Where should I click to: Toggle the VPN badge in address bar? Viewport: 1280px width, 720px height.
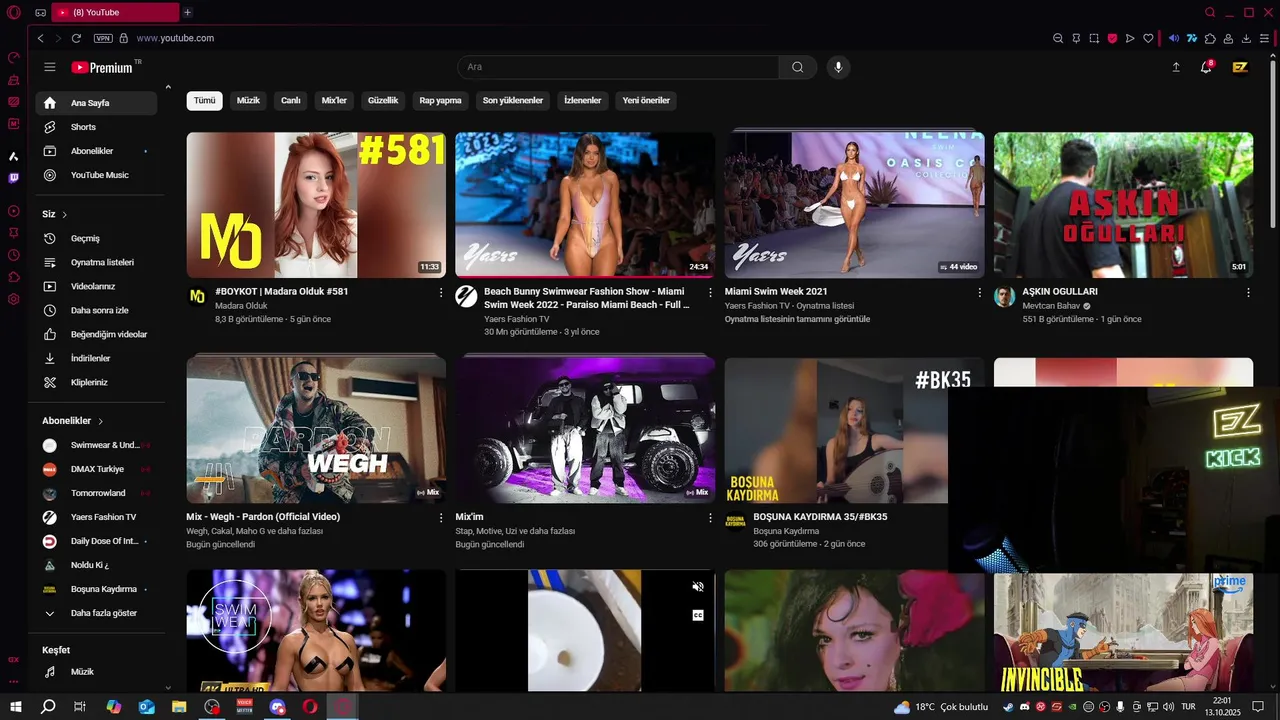pos(103,38)
